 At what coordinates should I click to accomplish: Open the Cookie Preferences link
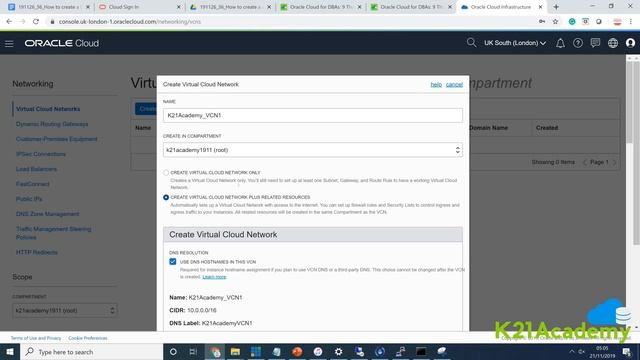click(88, 338)
